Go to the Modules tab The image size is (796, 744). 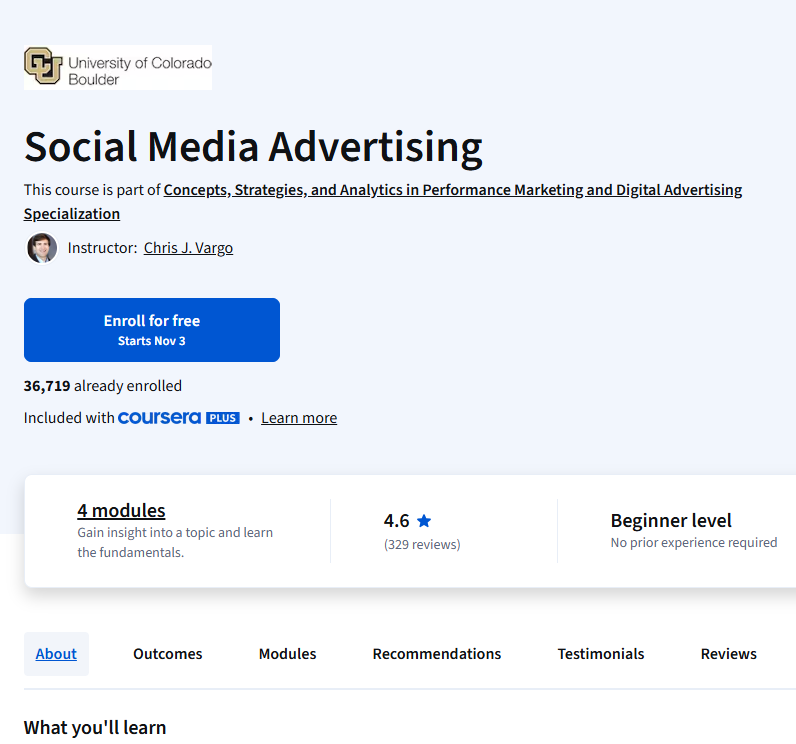(287, 654)
